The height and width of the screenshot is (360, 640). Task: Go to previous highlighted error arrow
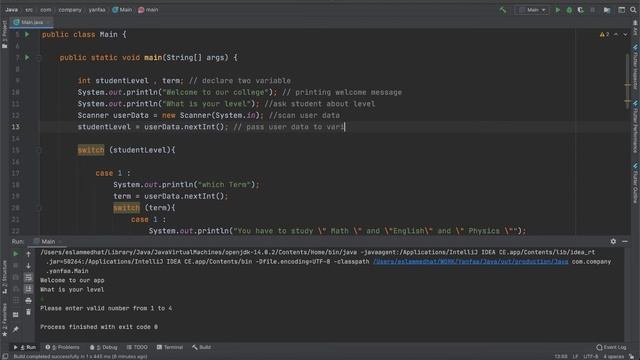pyautogui.click(x=616, y=34)
